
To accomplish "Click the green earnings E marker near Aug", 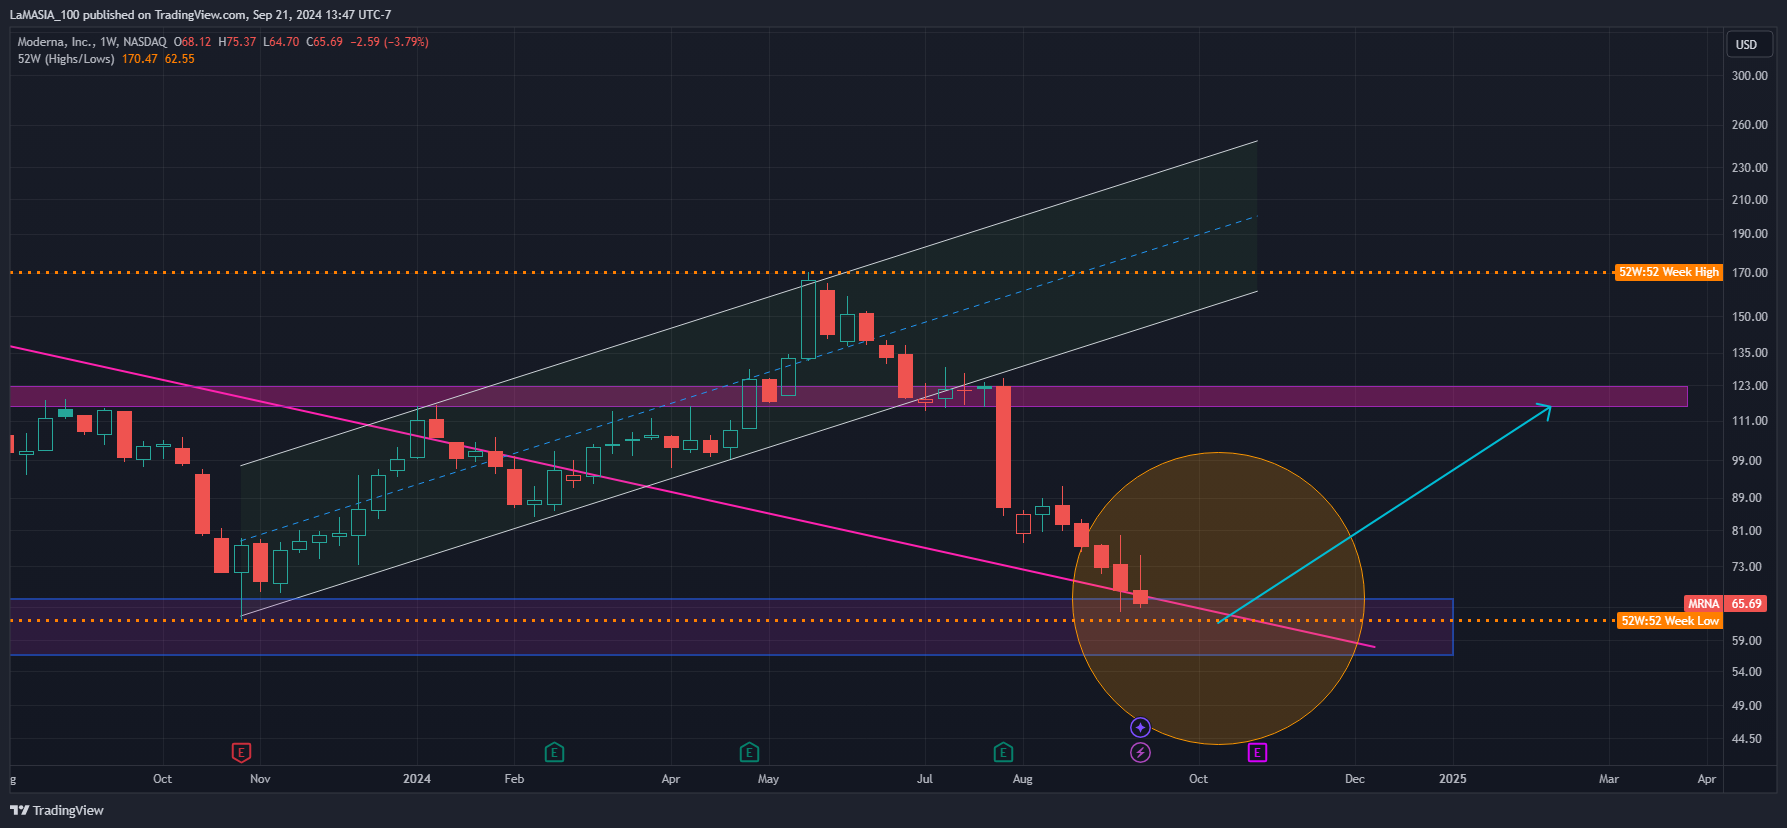I will click(x=1003, y=752).
